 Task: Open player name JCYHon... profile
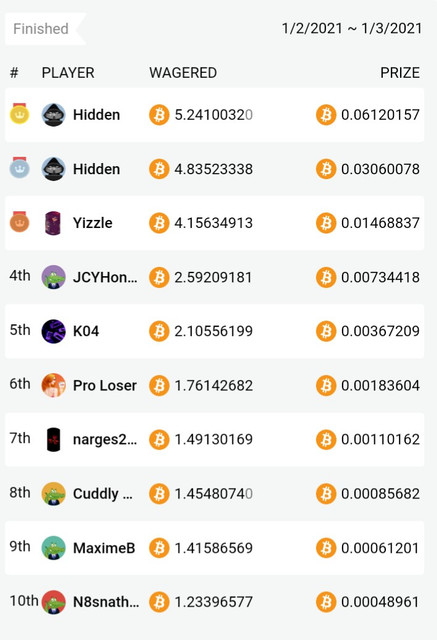[x=105, y=278]
